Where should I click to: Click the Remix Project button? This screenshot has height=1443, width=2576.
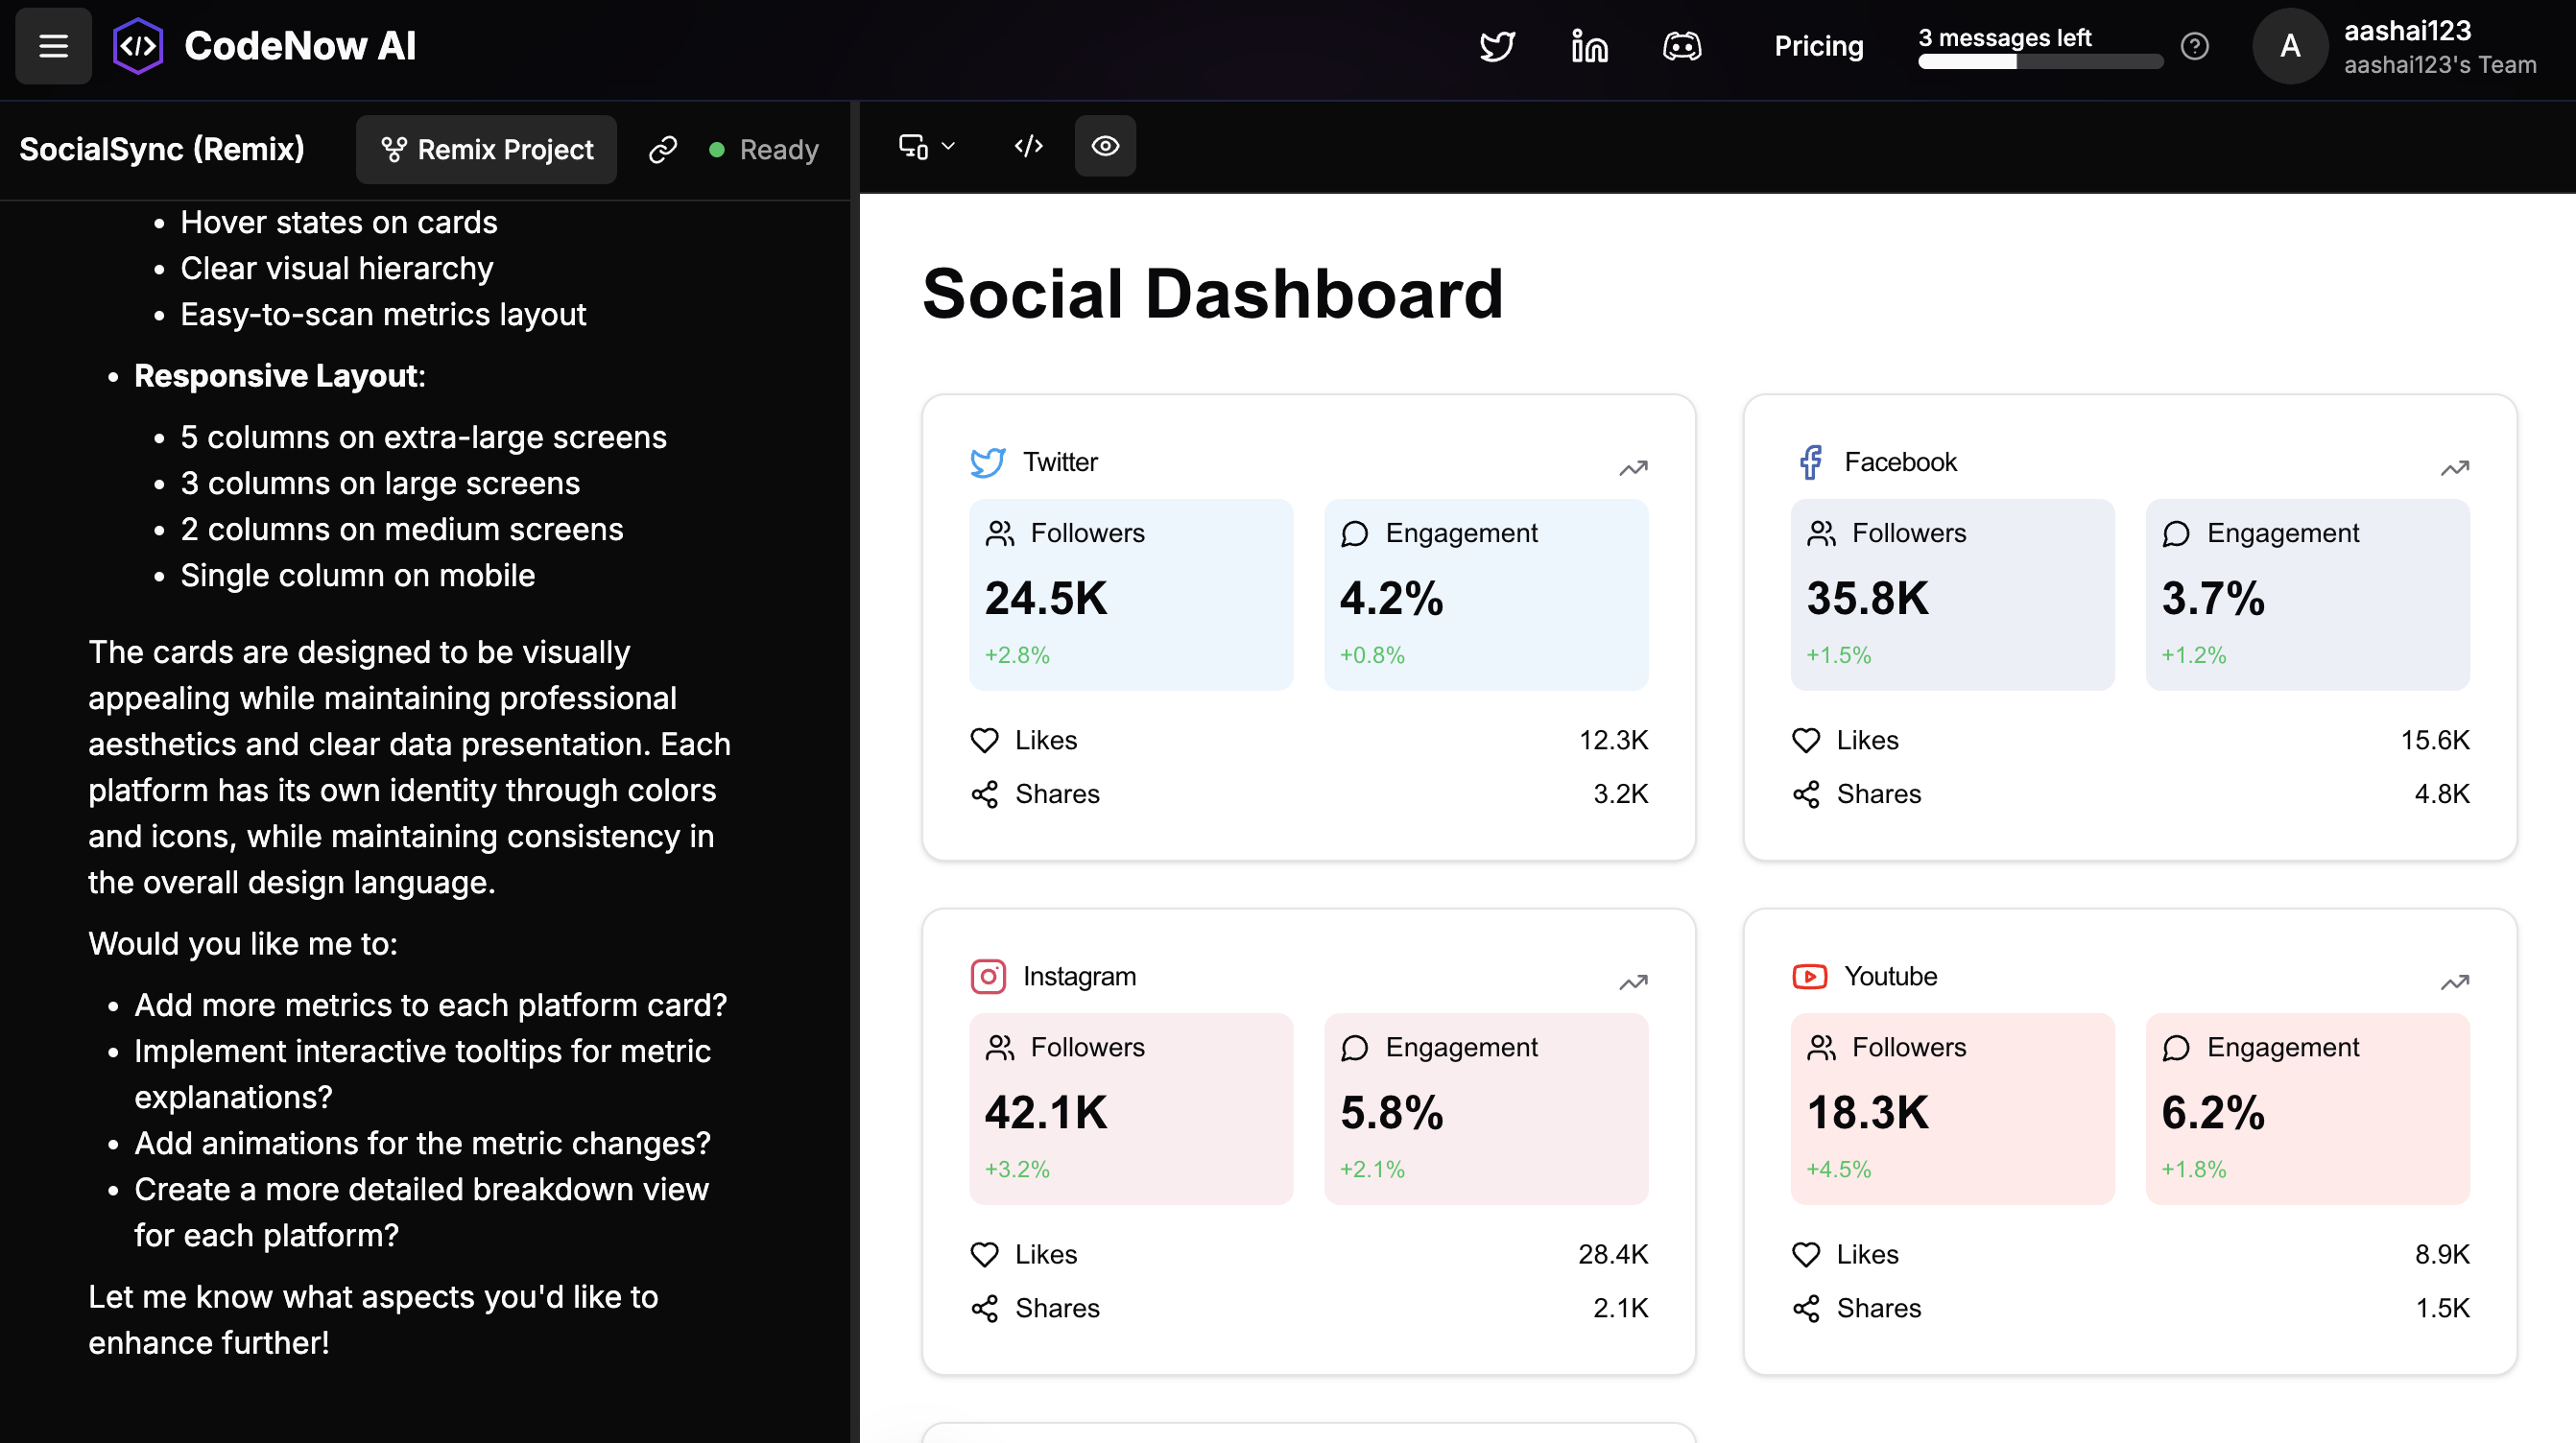(486, 150)
